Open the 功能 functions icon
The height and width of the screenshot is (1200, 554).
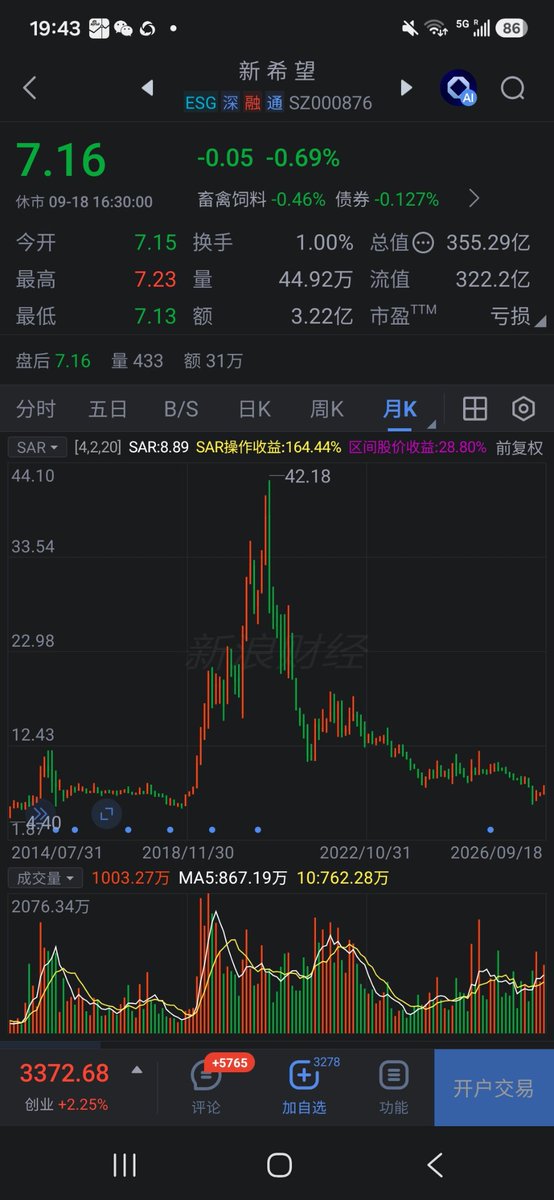tap(394, 1076)
